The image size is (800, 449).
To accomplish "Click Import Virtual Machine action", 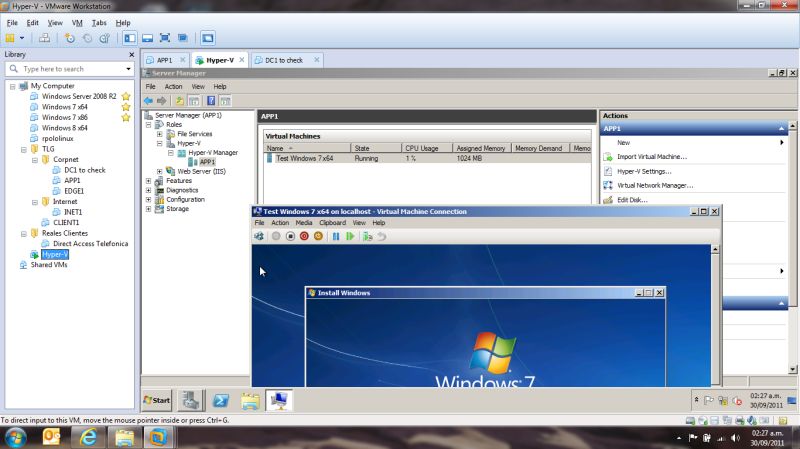I will click(652, 157).
